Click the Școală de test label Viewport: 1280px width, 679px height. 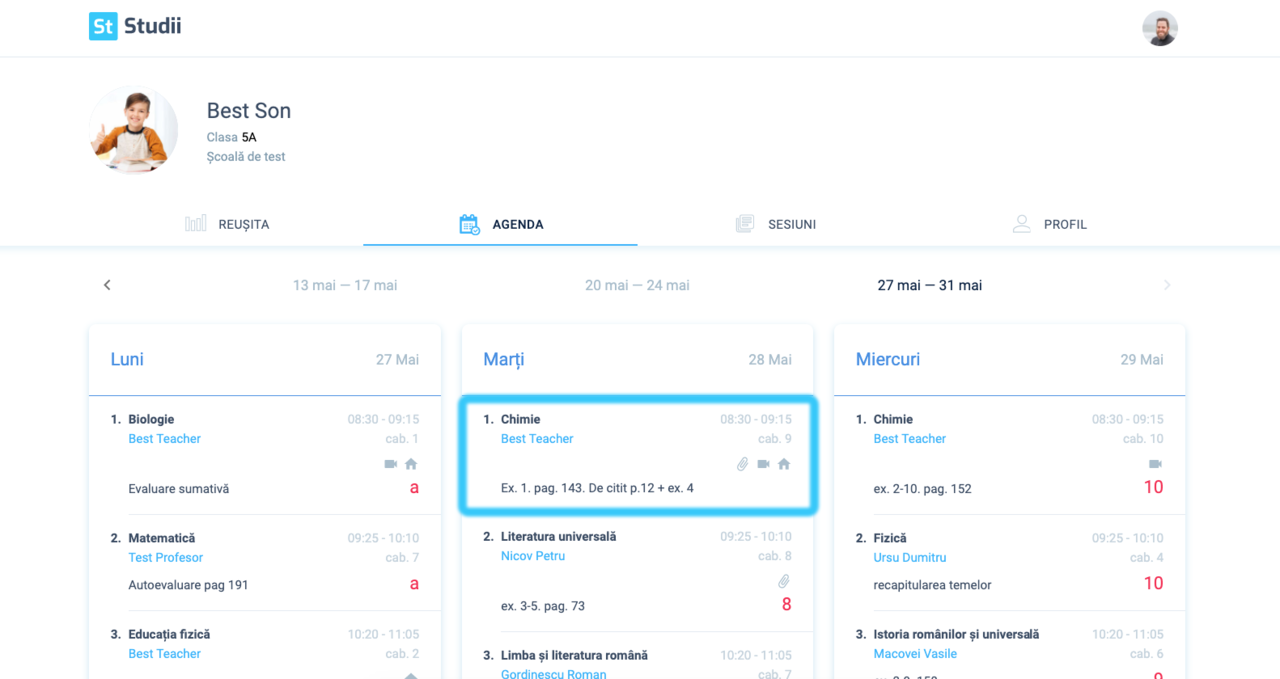(246, 157)
